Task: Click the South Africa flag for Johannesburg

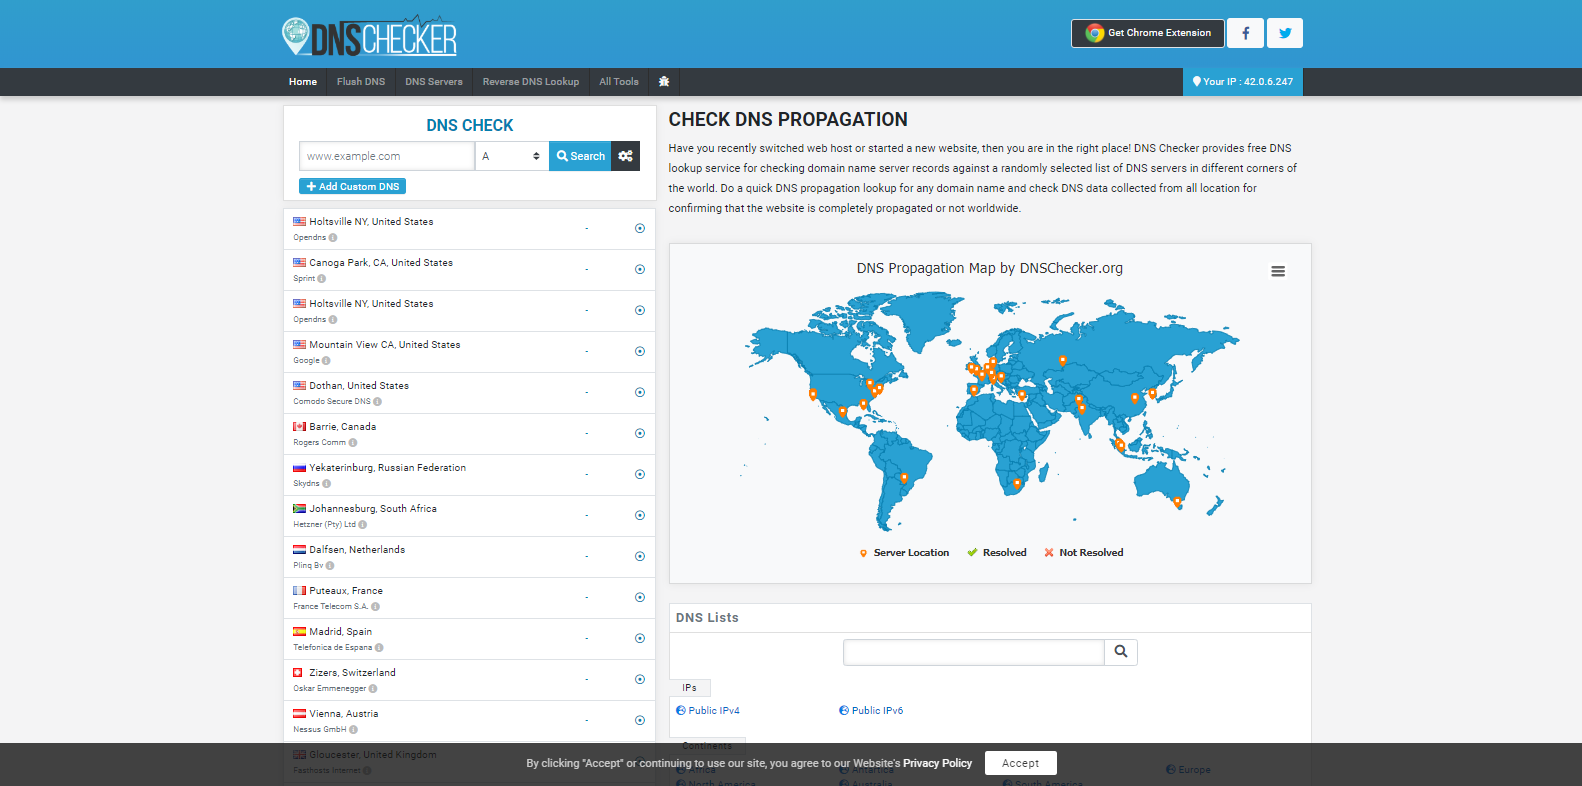Action: pos(299,509)
